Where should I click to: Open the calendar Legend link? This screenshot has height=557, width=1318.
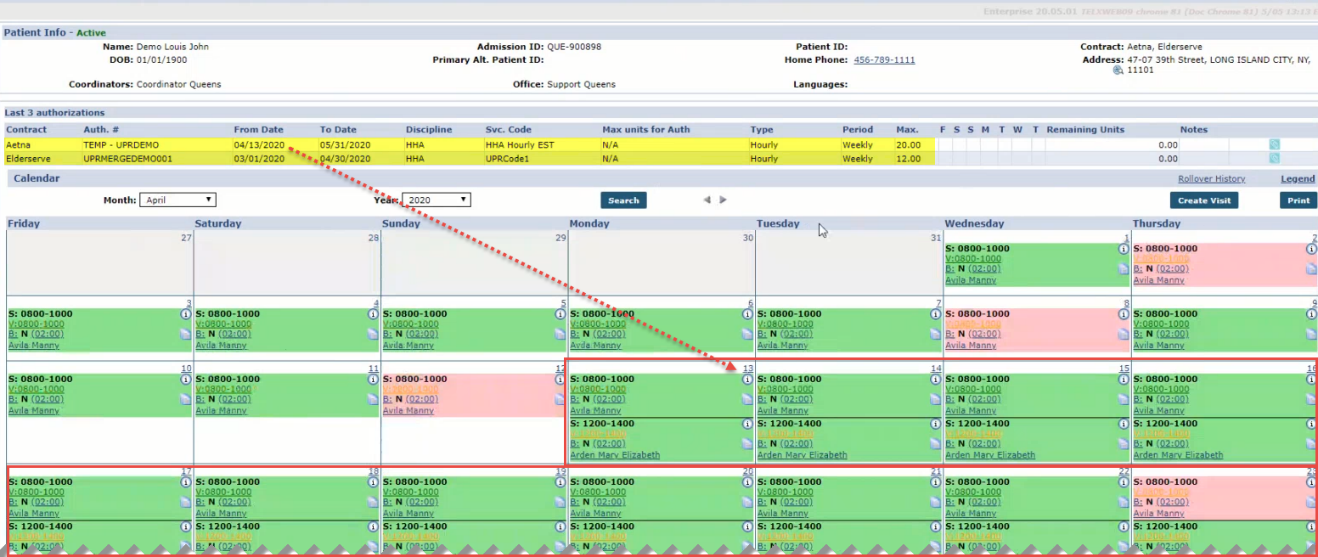(1298, 179)
